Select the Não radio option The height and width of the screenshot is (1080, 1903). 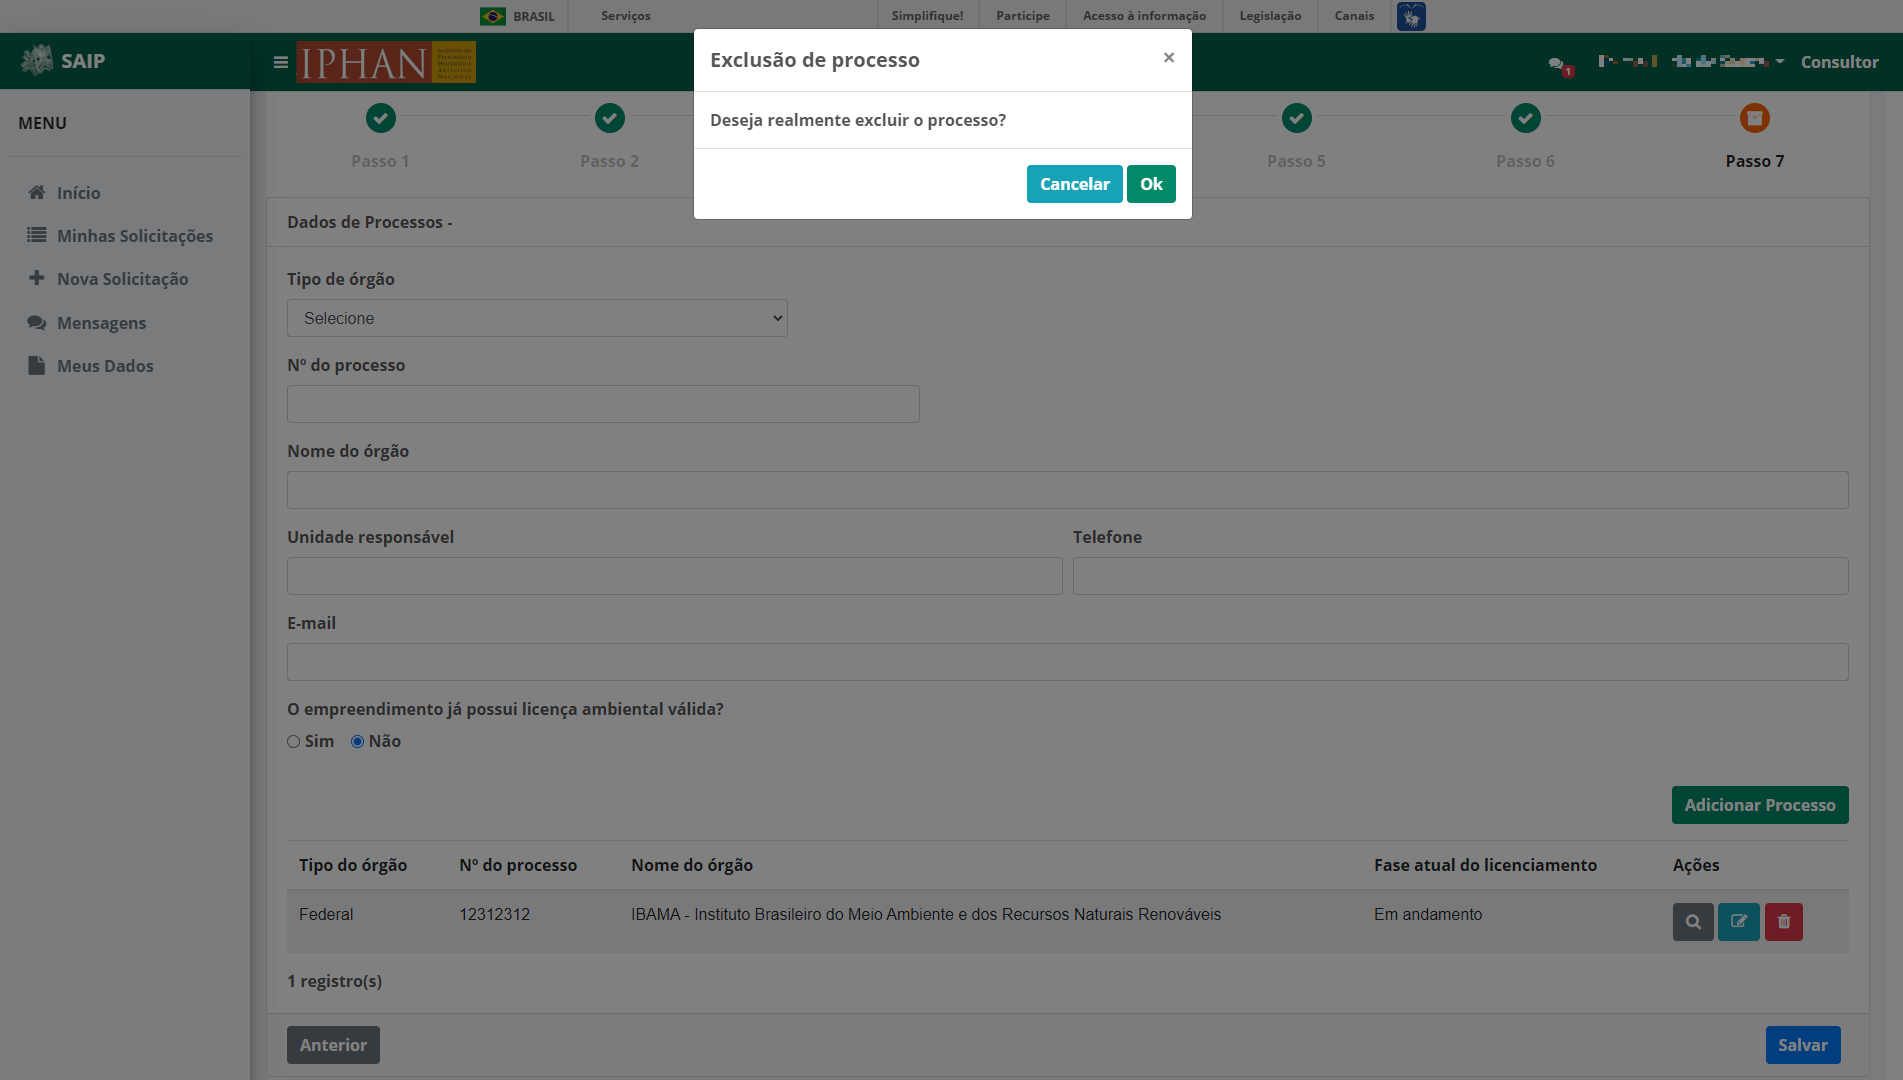357,742
